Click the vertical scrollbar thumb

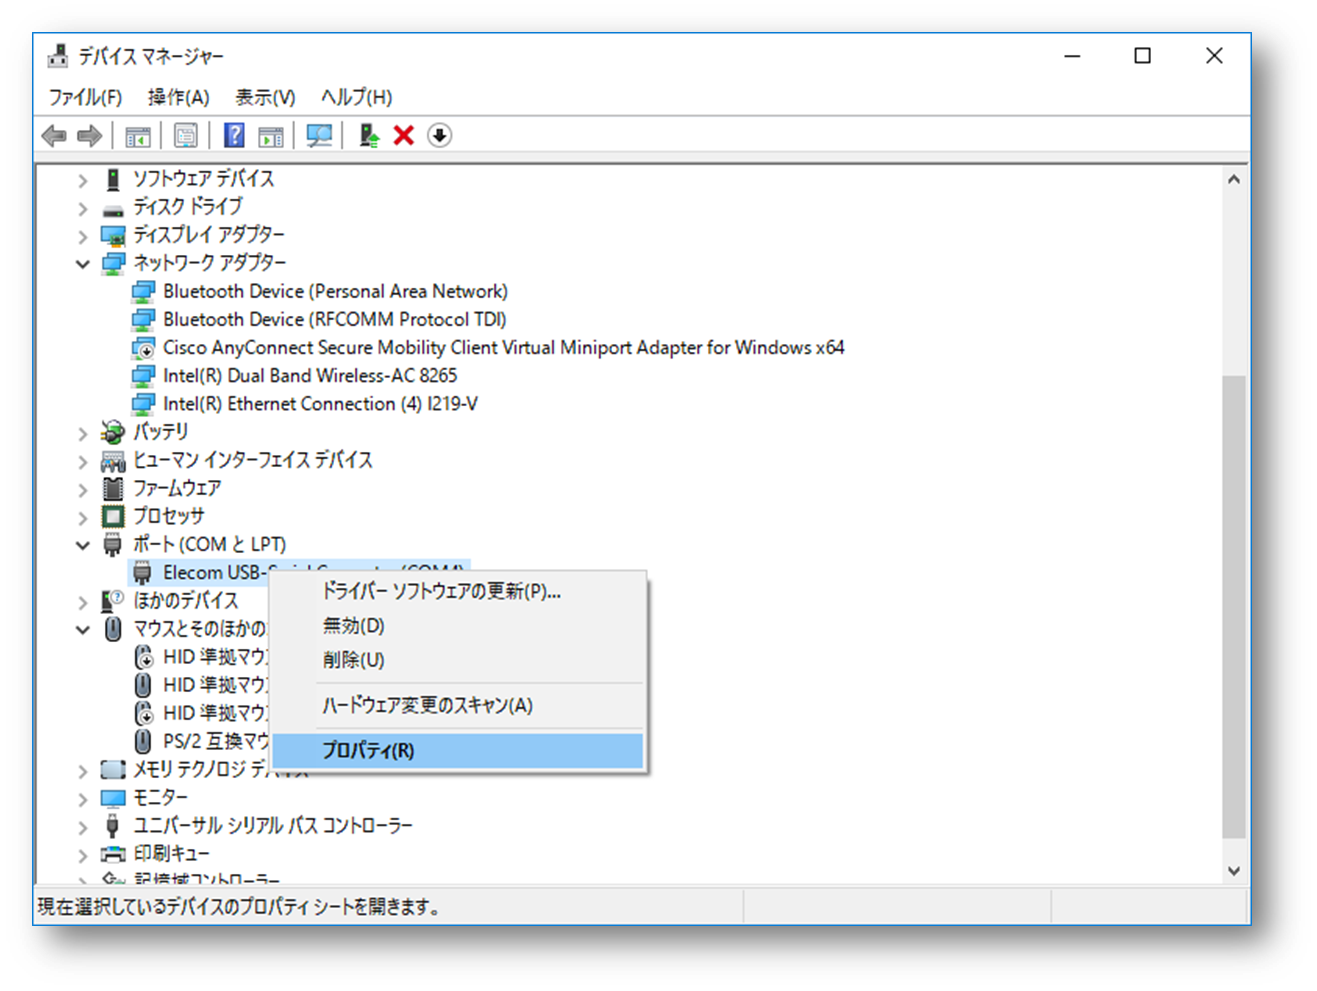[1234, 607]
